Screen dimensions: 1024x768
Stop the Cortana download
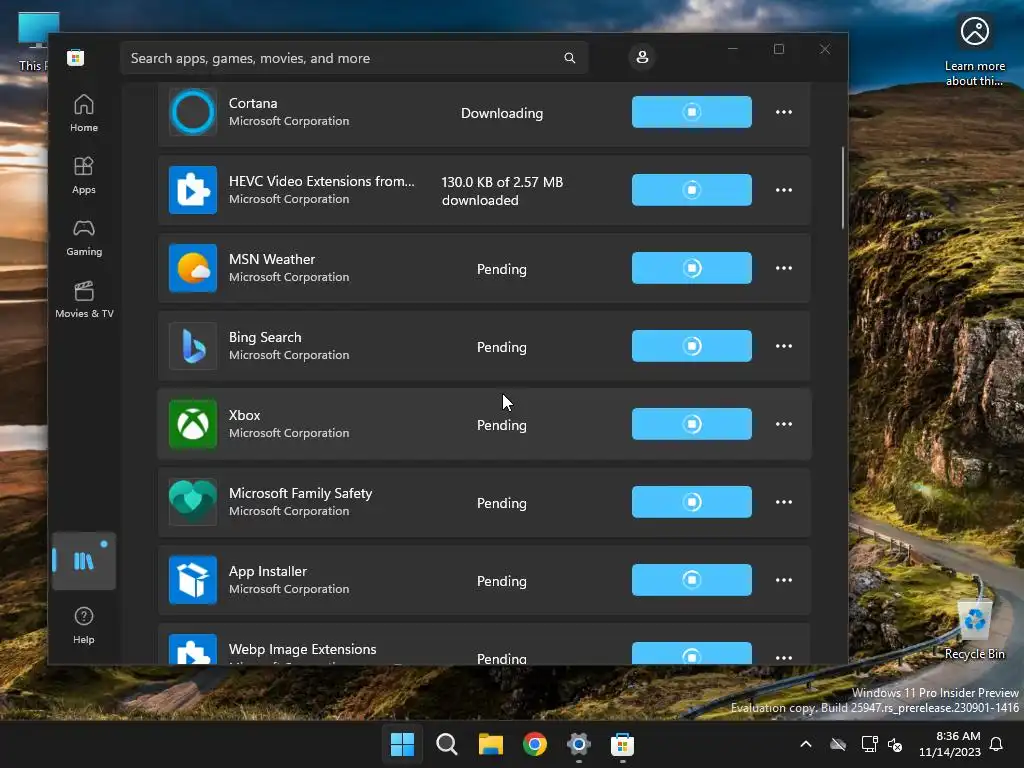[x=692, y=112]
